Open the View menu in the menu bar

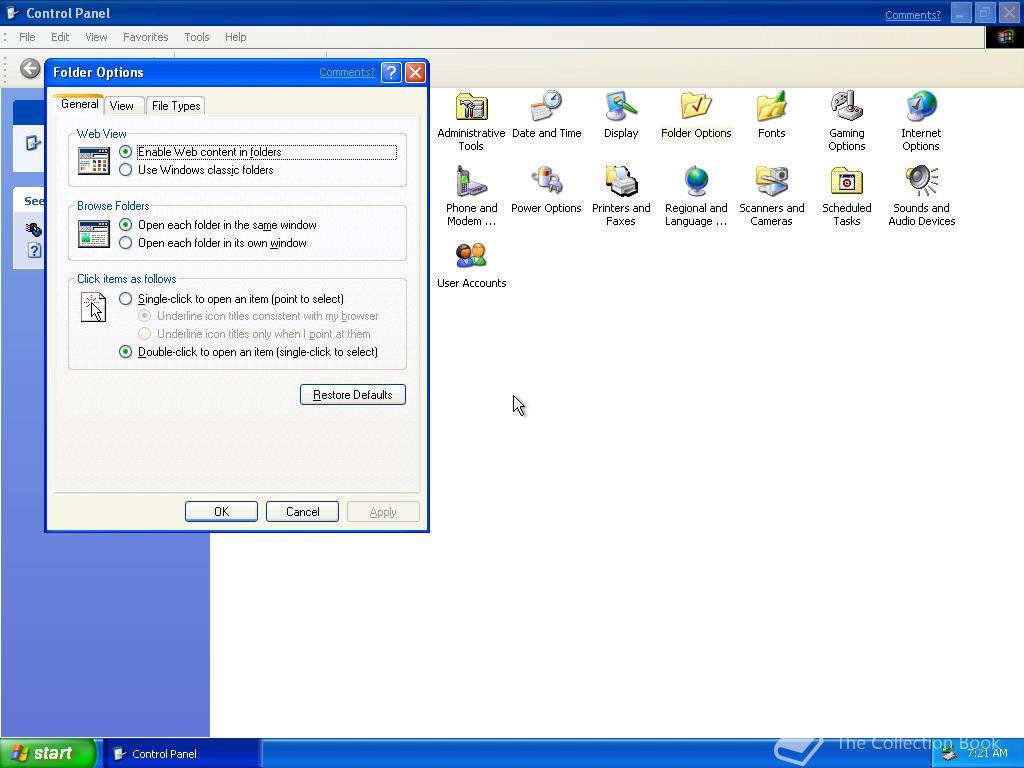point(96,37)
